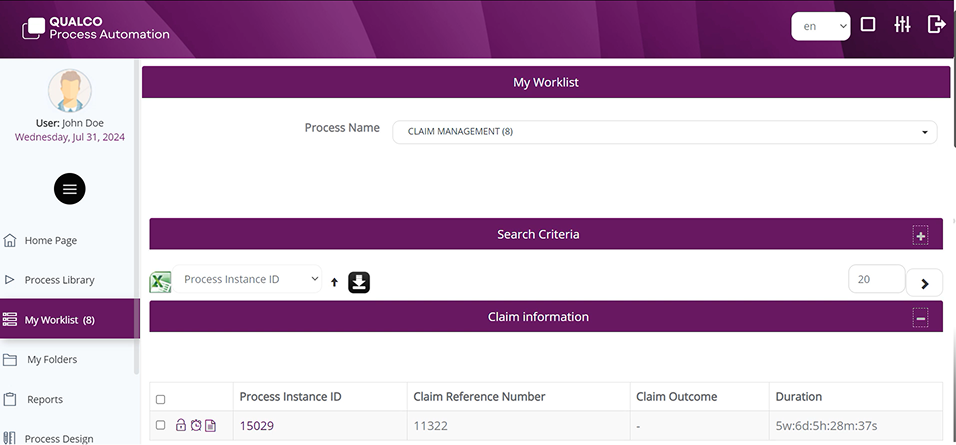Viewport: 956px width, 445px height.
Task: Open the Process Instance ID sort dropdown
Action: point(247,279)
